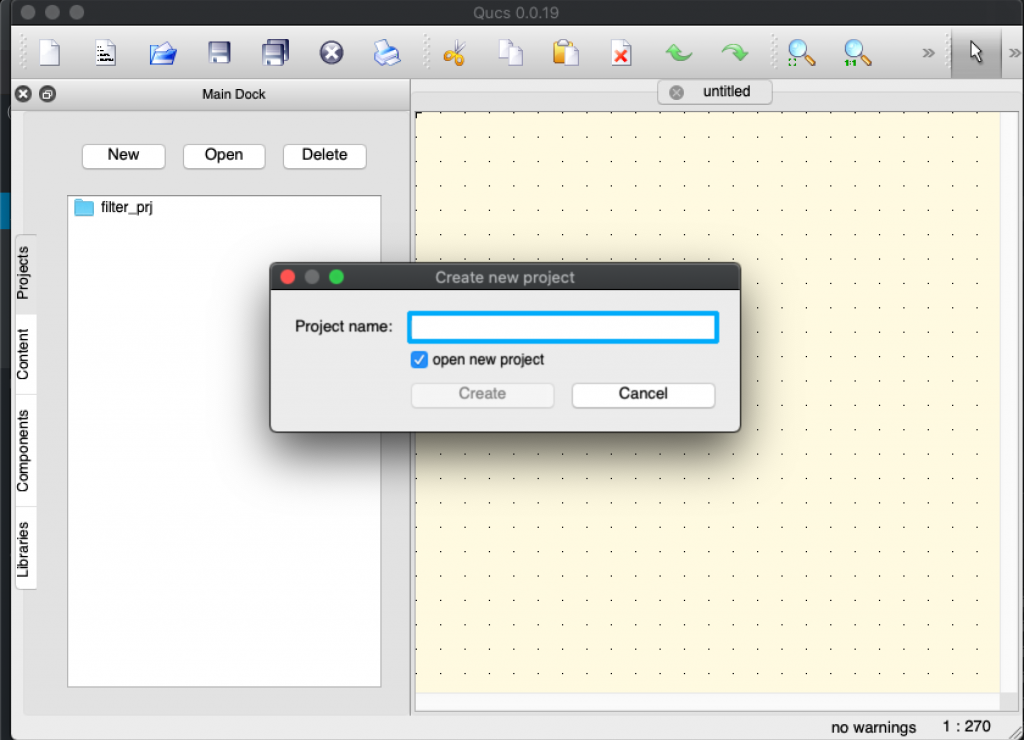1024x740 pixels.
Task: Close current document circle-X toolbar icon
Action: 332,53
